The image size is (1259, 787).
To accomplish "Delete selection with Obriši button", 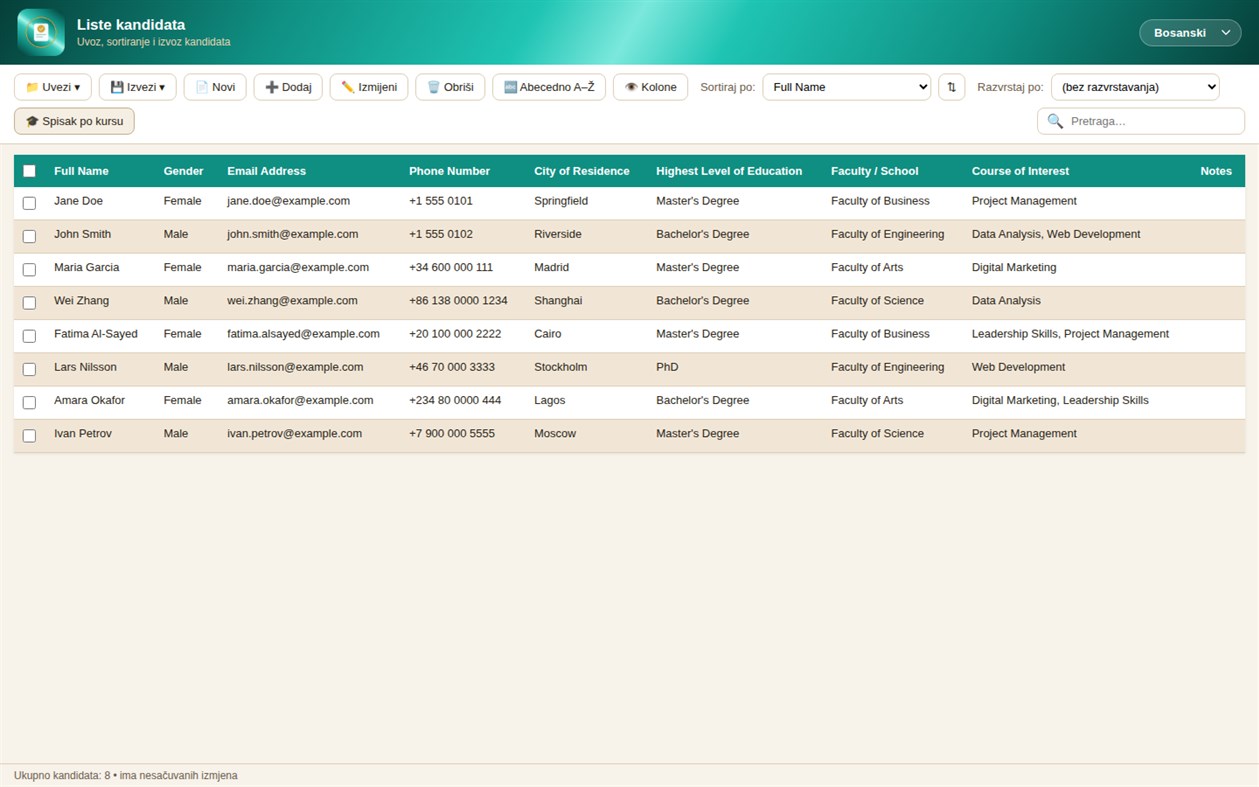I will [450, 87].
